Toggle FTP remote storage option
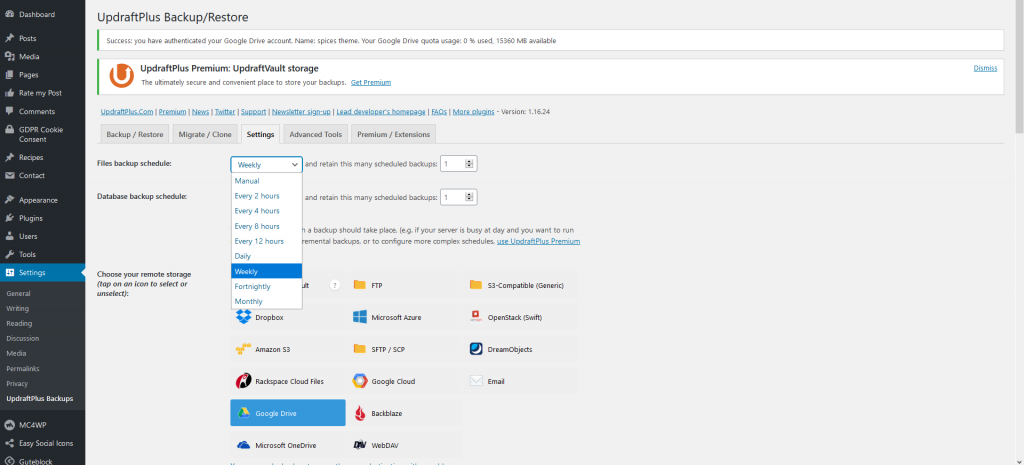The height and width of the screenshot is (465, 1024). pos(404,285)
